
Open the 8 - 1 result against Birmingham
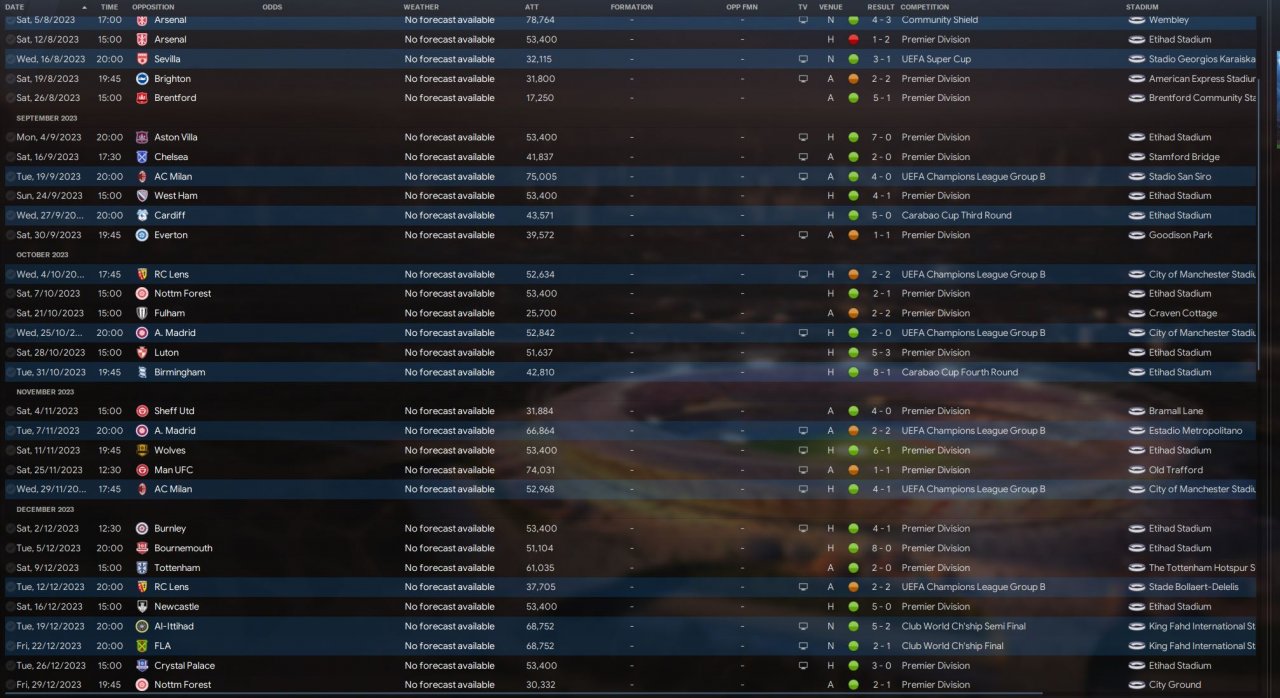coord(881,372)
